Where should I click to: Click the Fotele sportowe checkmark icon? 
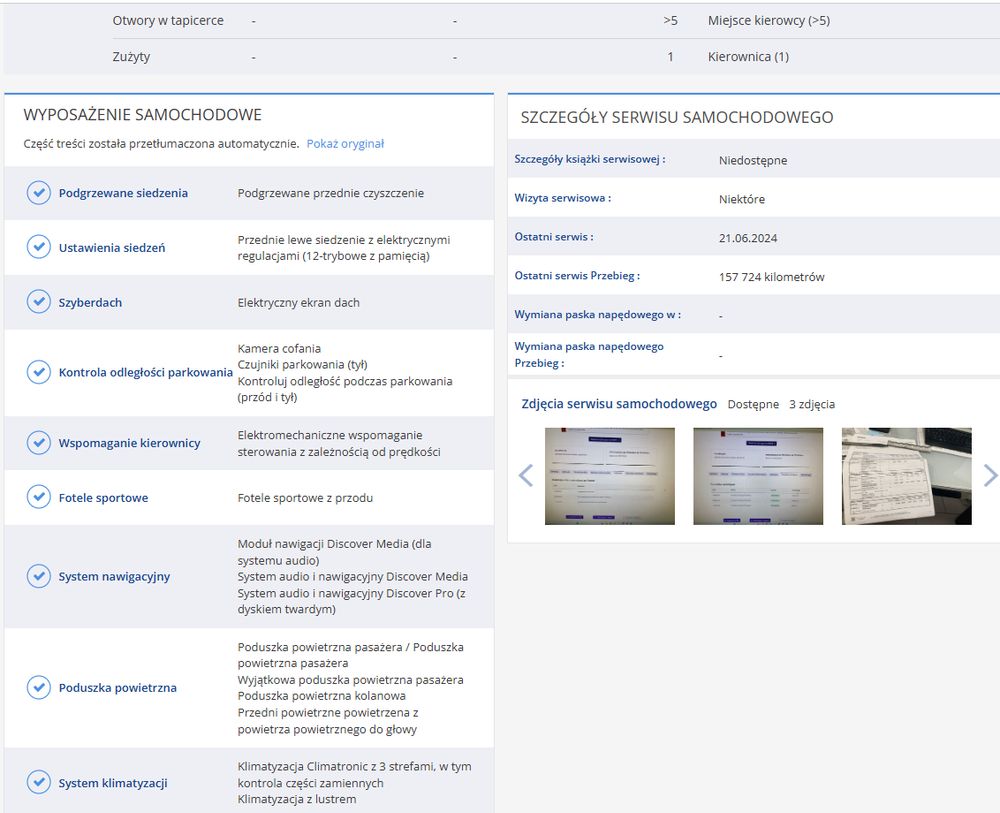coord(38,497)
